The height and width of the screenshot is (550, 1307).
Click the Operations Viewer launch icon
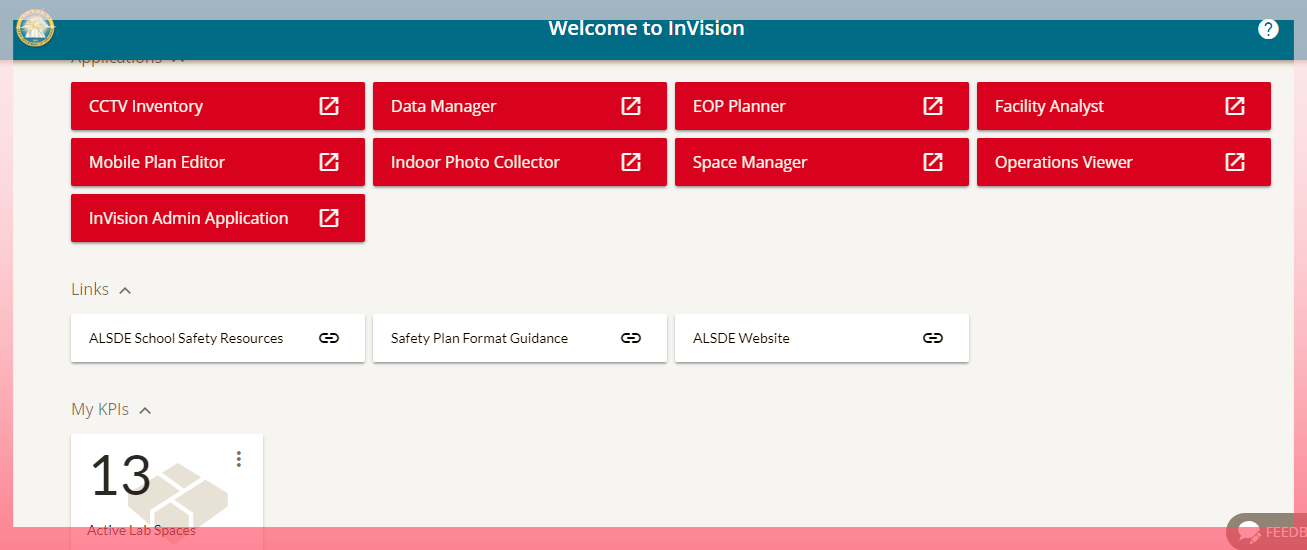pos(1235,162)
